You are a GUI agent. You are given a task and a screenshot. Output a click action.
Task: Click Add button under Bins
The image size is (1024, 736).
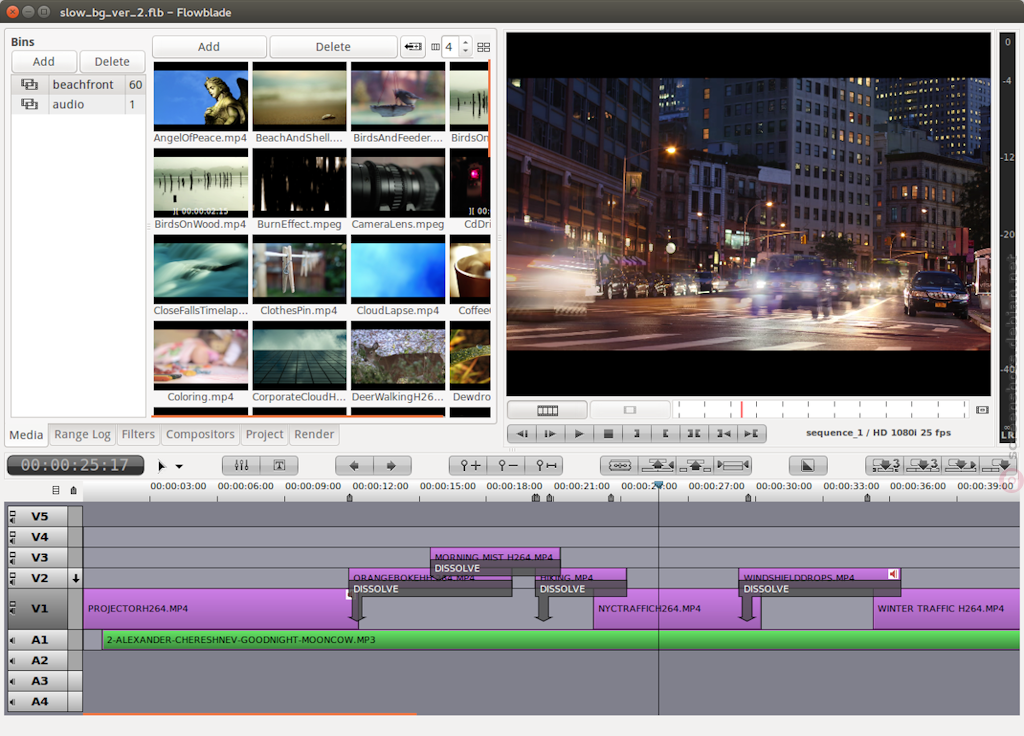pyautogui.click(x=44, y=61)
